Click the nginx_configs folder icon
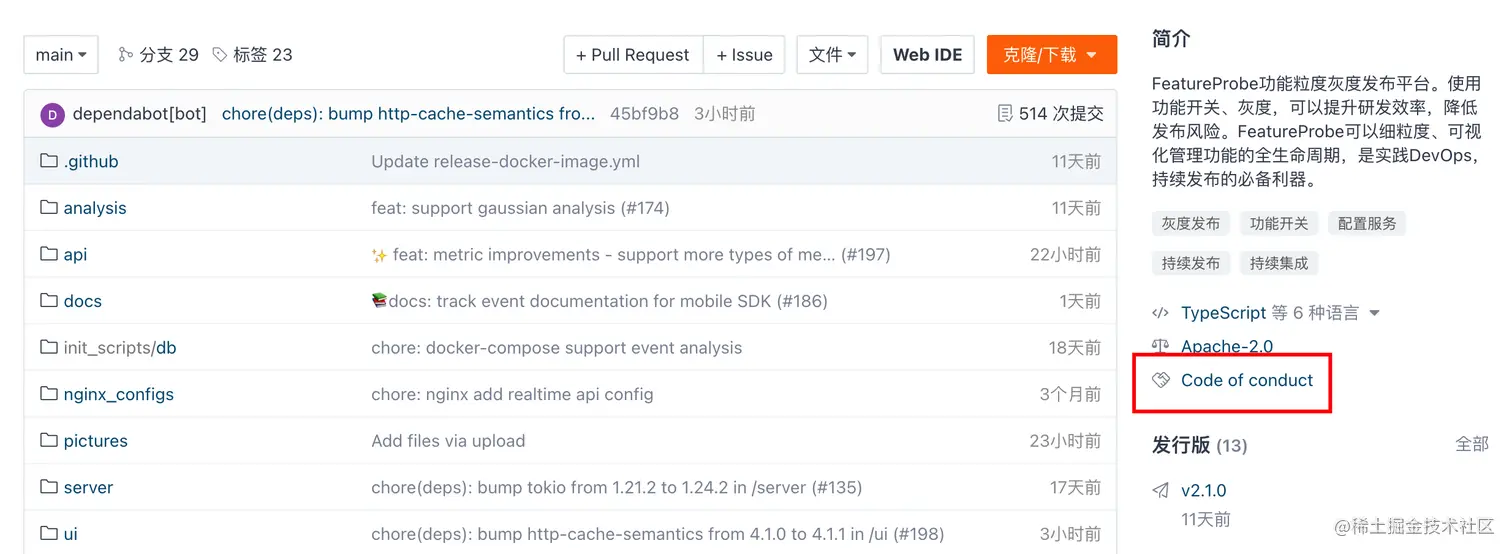This screenshot has height=554, width=1512. (x=49, y=394)
